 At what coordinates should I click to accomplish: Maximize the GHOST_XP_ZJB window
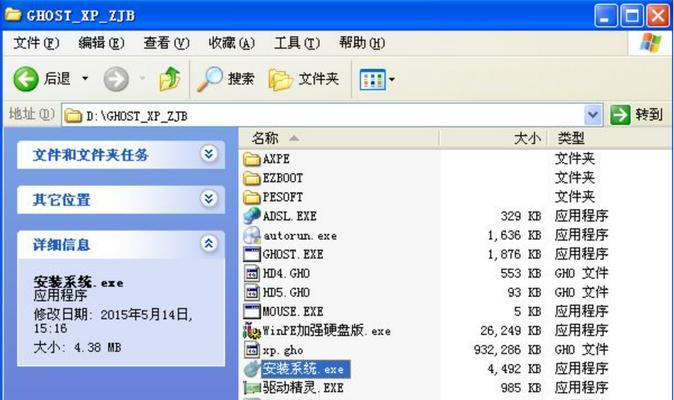pos(632,16)
